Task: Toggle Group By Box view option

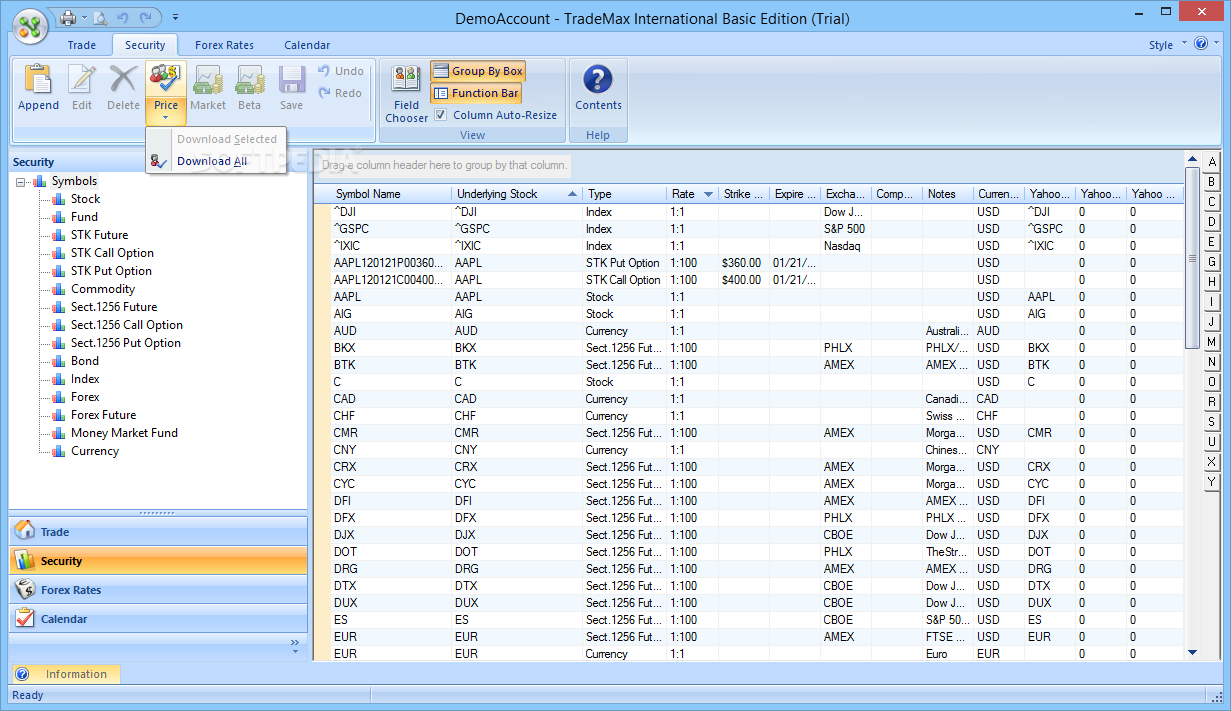Action: [x=477, y=71]
